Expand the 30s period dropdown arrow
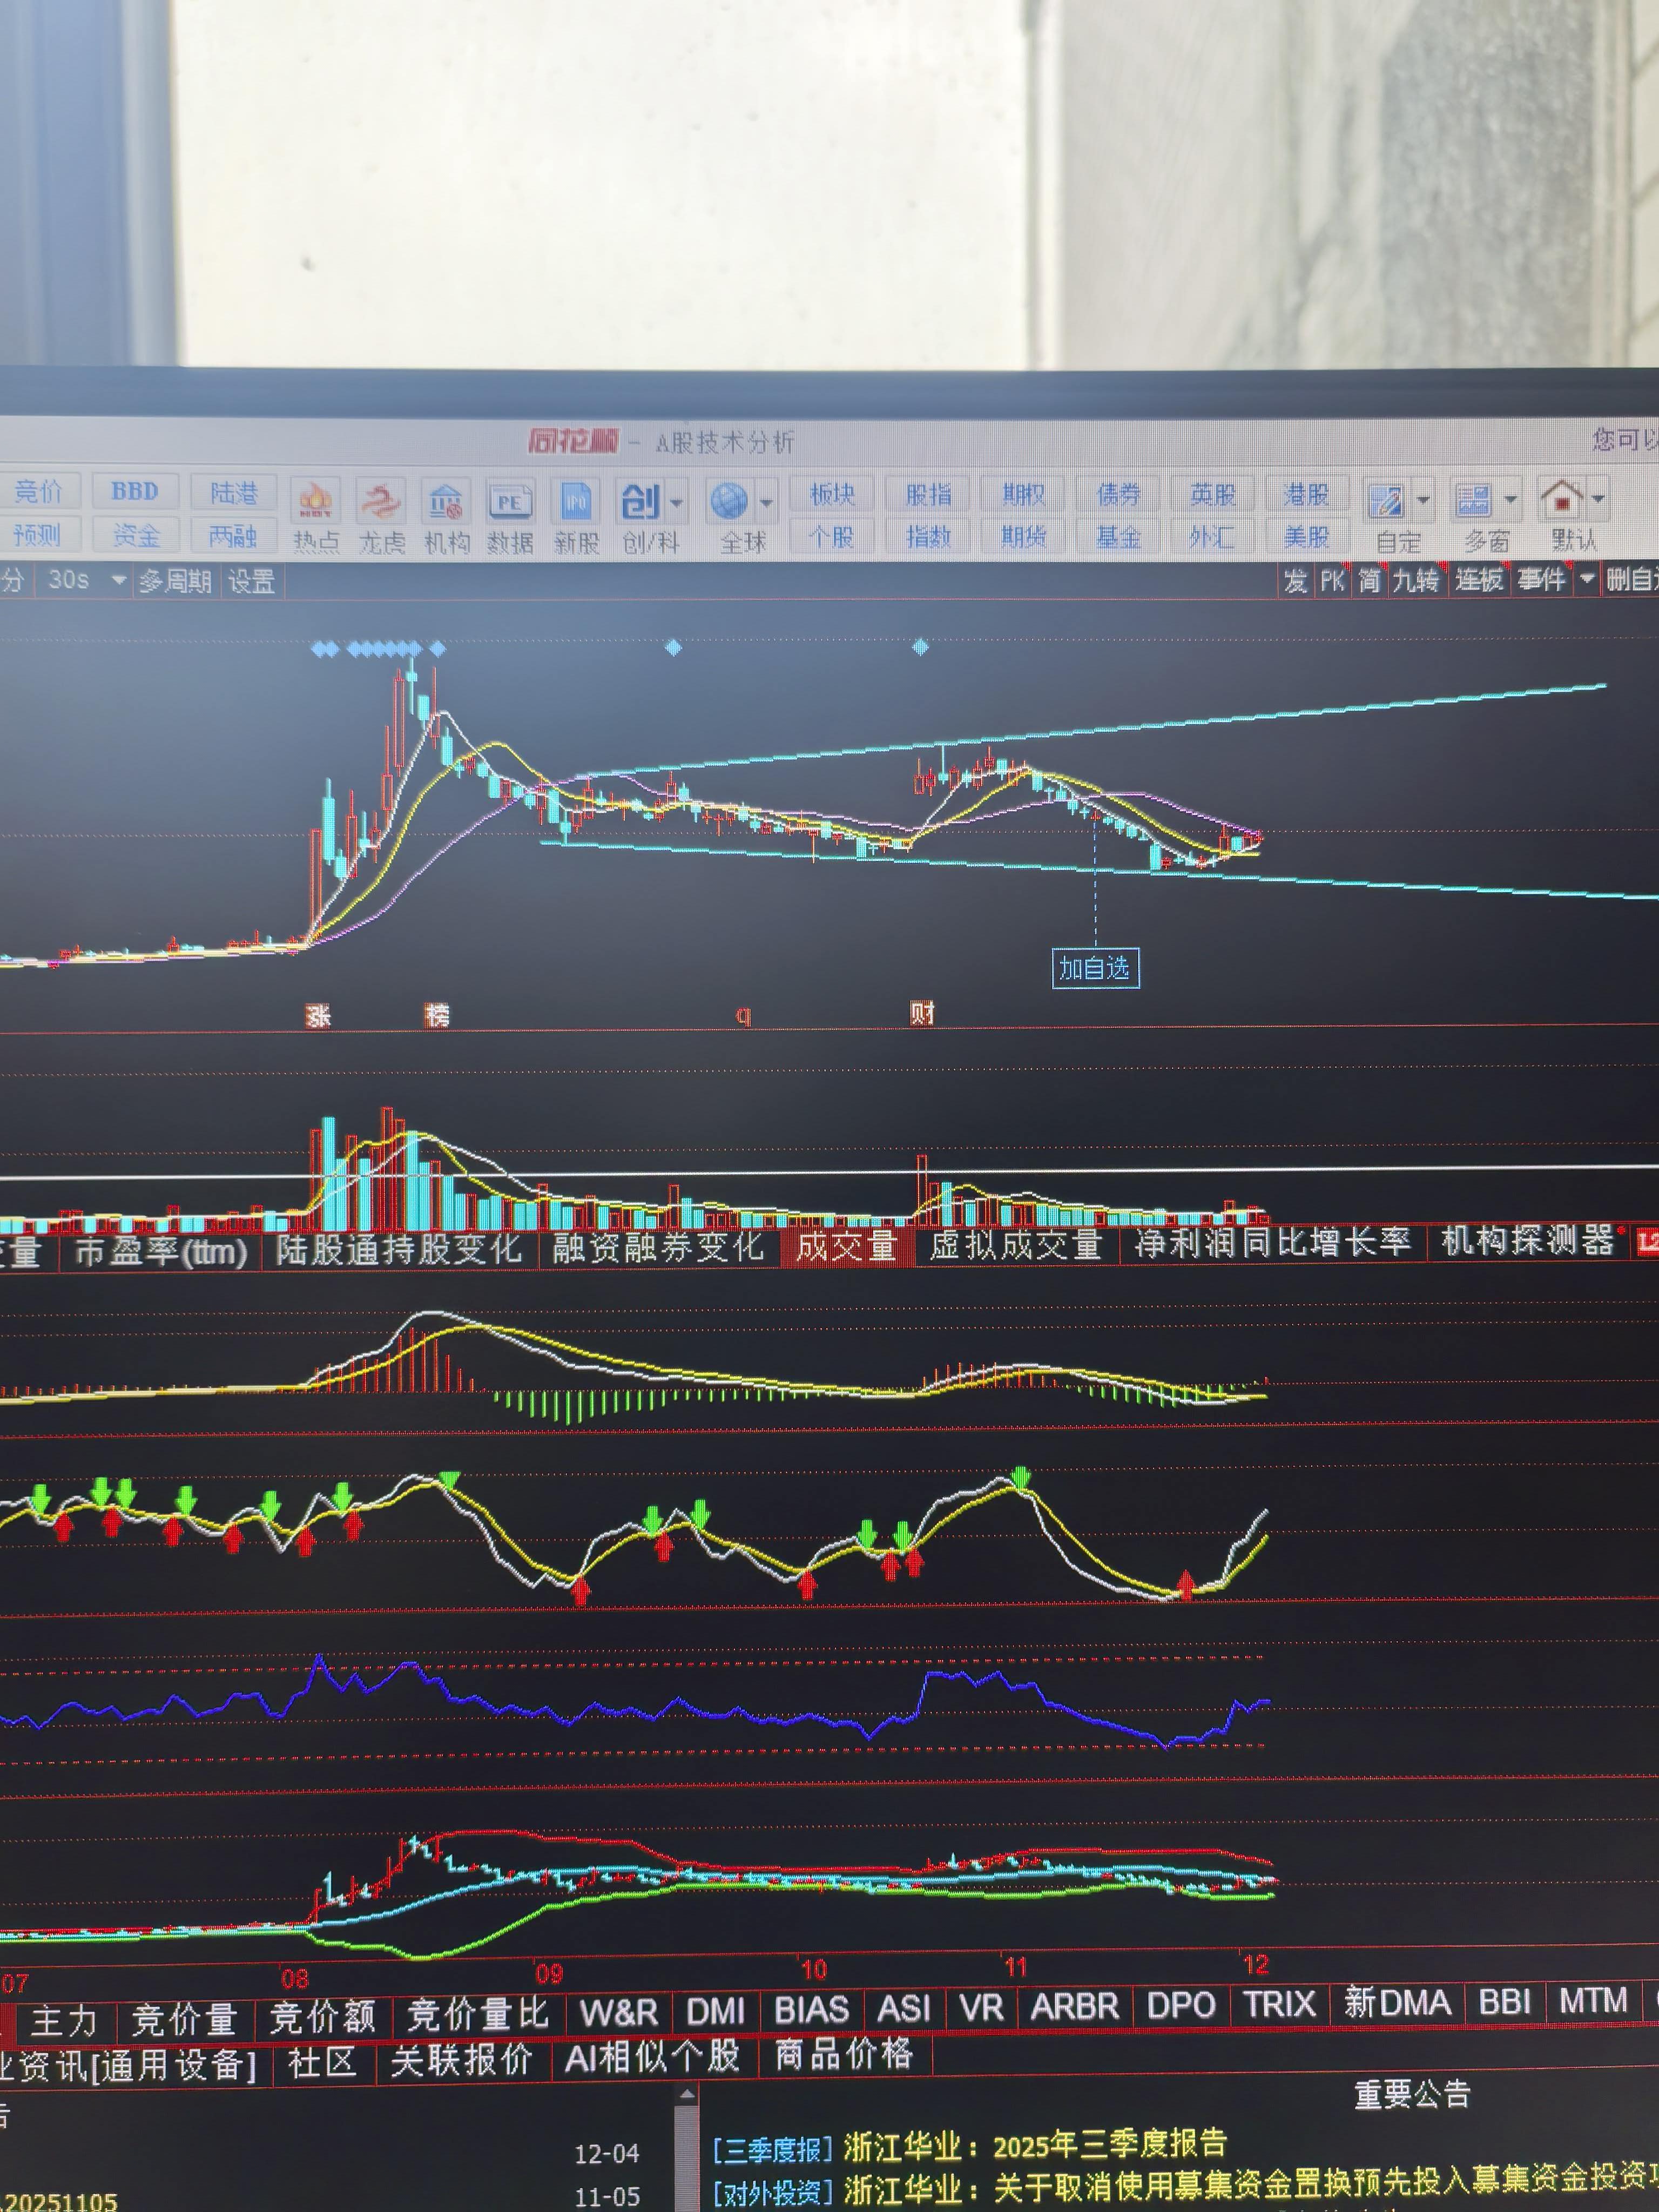Screen dimensions: 1659x2212 pos(118,579)
